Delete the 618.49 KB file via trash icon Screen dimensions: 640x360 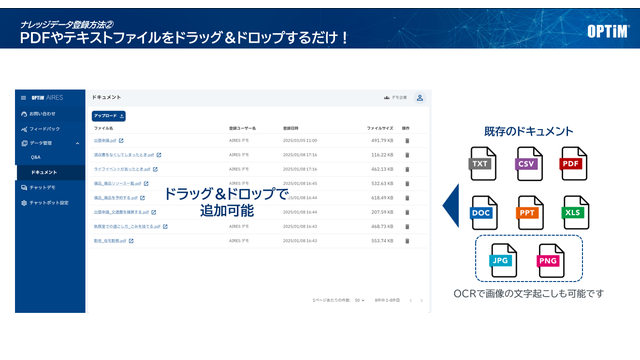407,198
